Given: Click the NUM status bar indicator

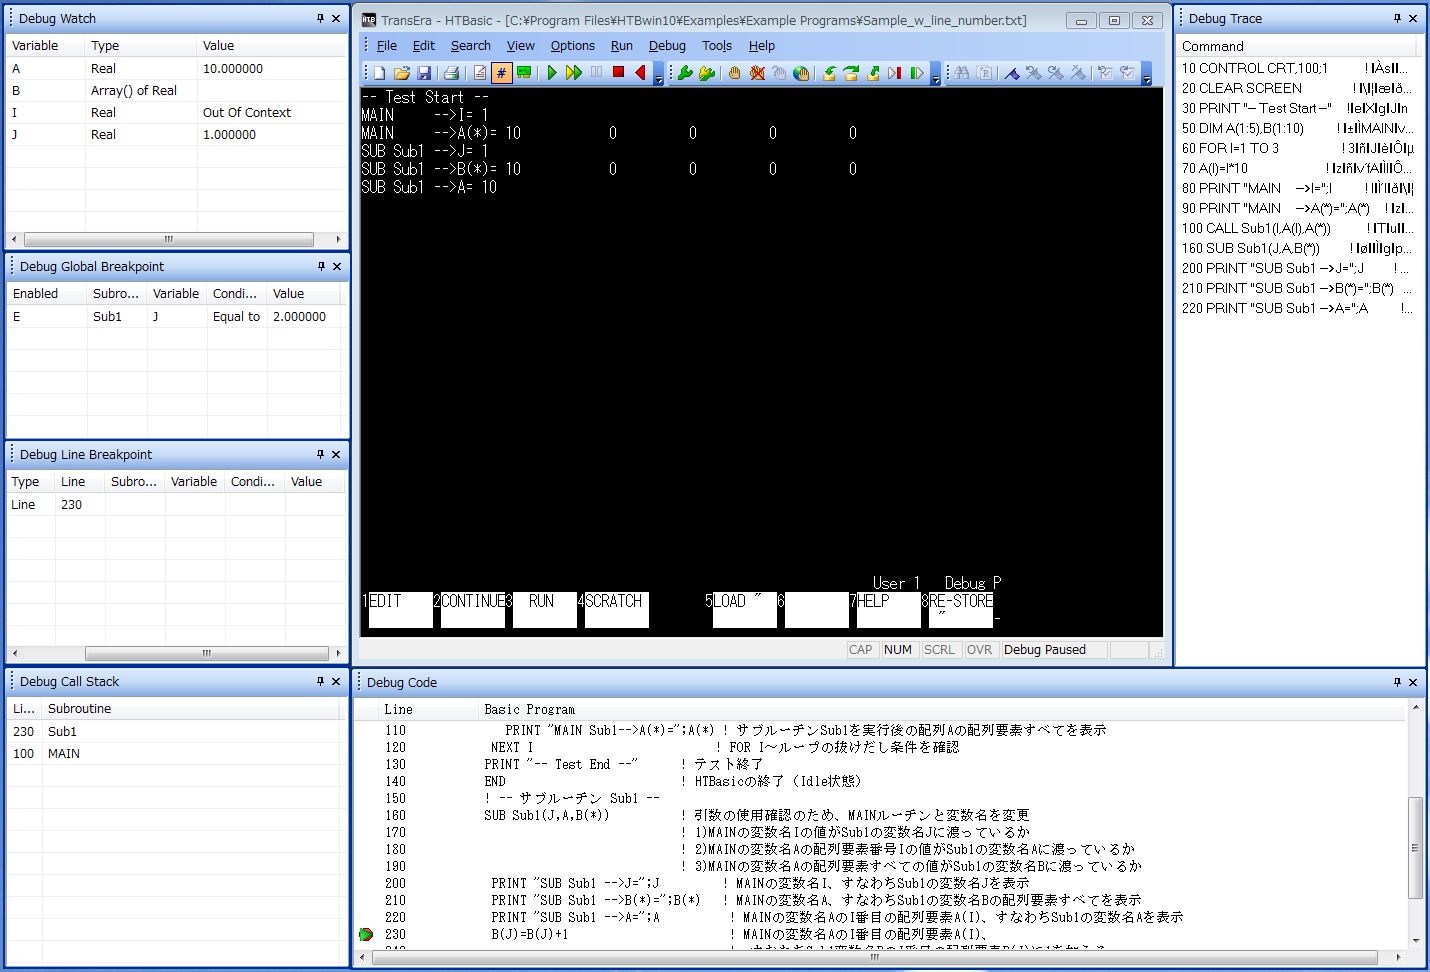Looking at the screenshot, I should (x=898, y=650).
